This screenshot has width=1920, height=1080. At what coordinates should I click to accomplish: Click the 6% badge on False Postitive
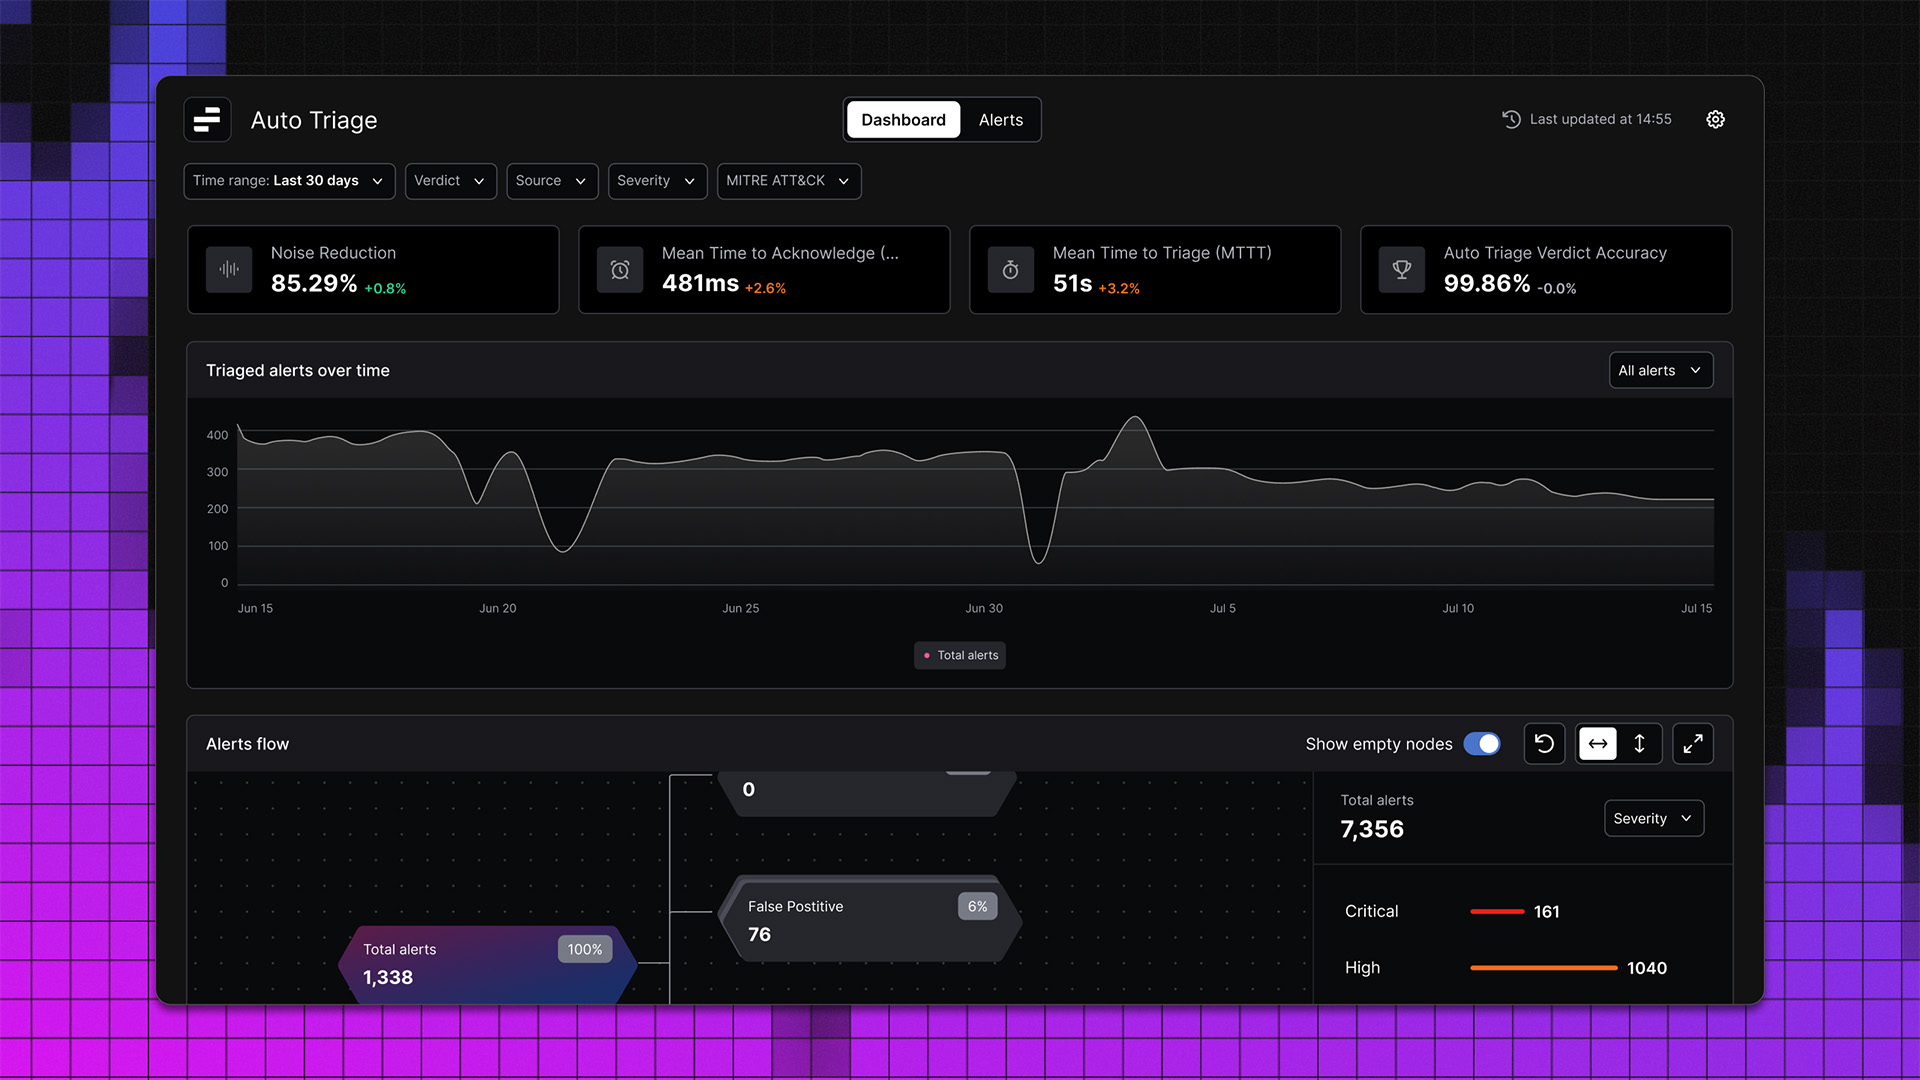coord(977,906)
